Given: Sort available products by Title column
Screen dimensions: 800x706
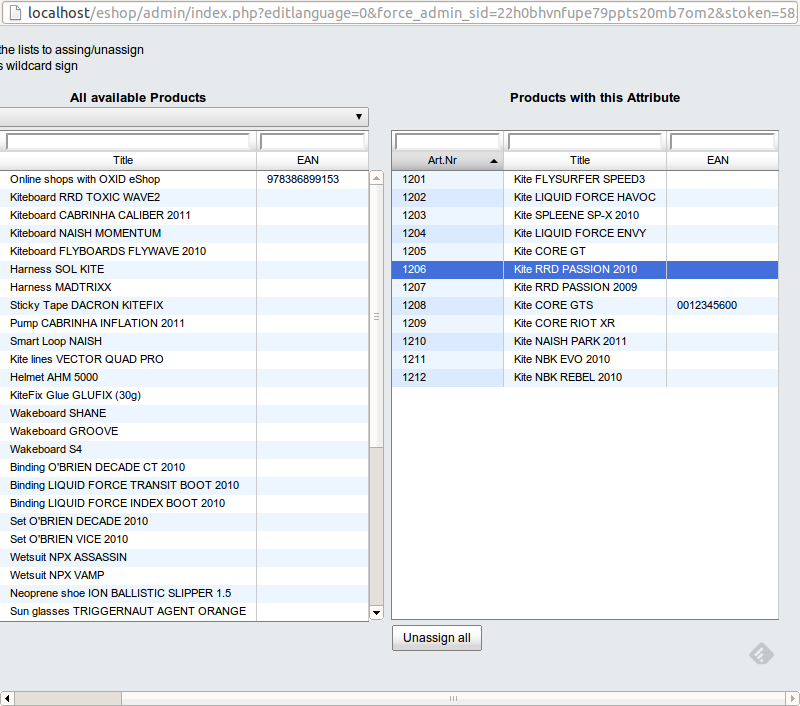Looking at the screenshot, I should 123,160.
